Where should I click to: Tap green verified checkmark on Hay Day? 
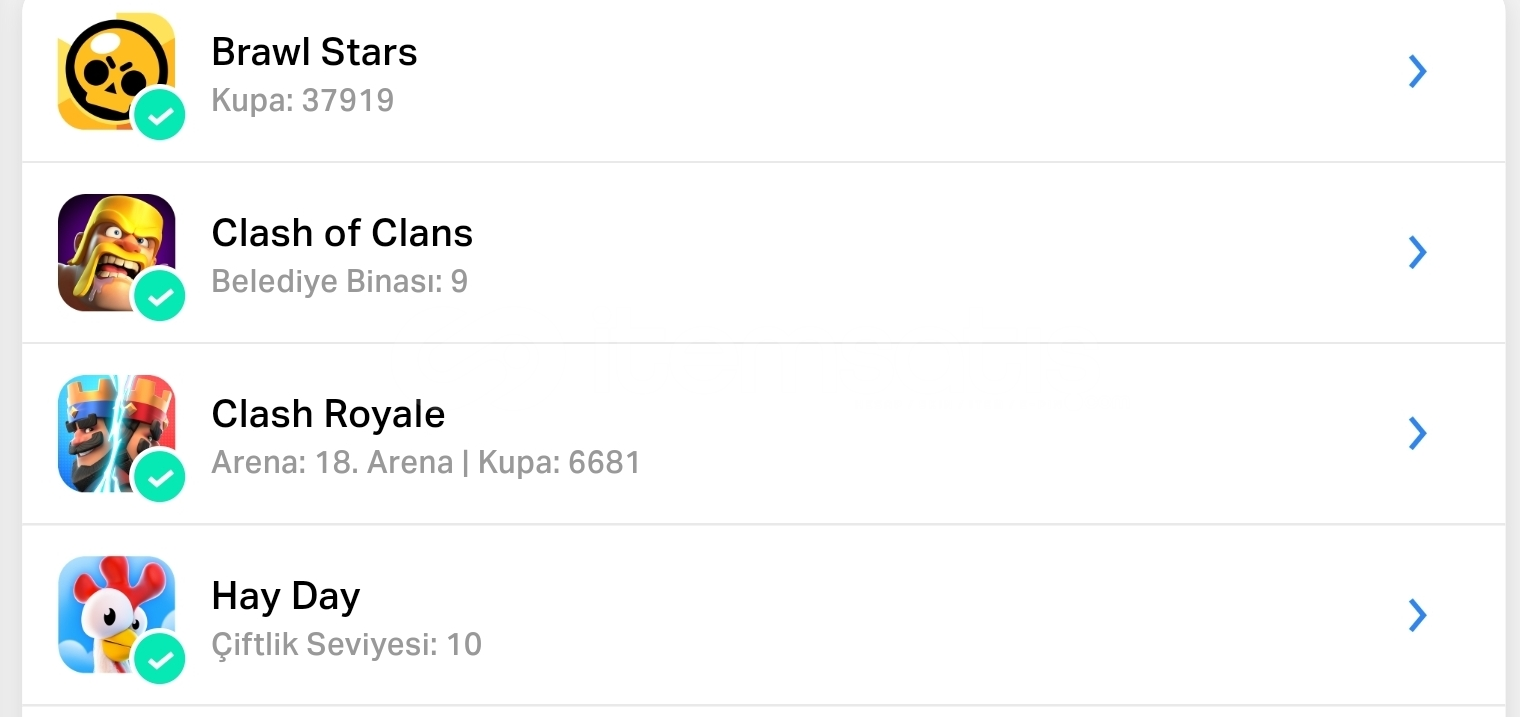(160, 658)
